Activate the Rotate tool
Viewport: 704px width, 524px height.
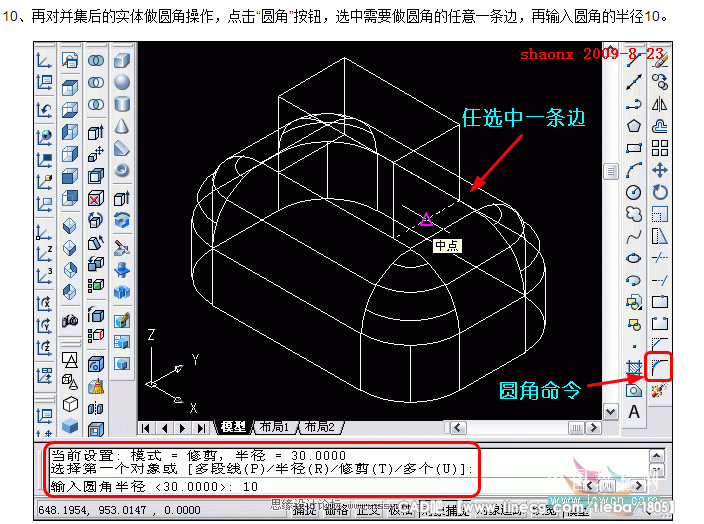point(659,192)
